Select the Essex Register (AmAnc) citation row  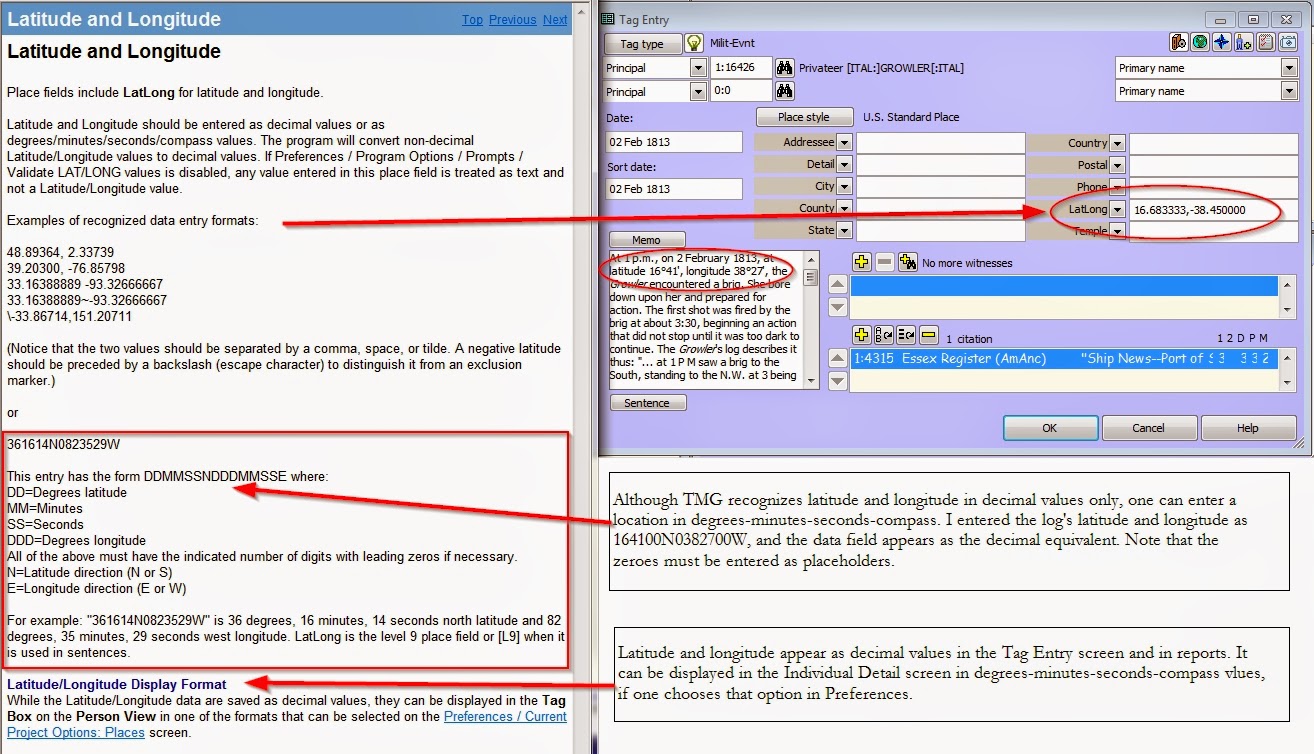[1064, 358]
